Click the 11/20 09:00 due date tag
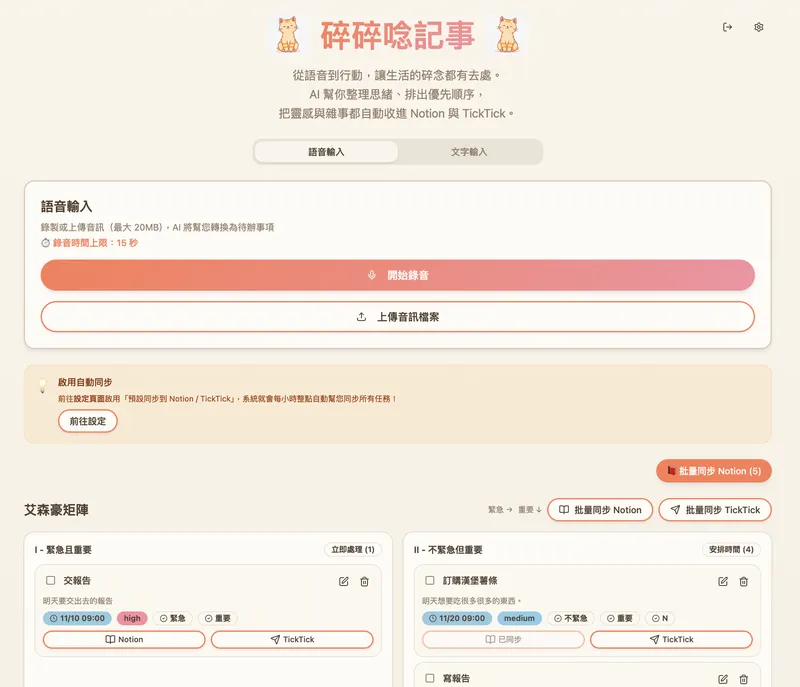800x687 pixels. 457,618
